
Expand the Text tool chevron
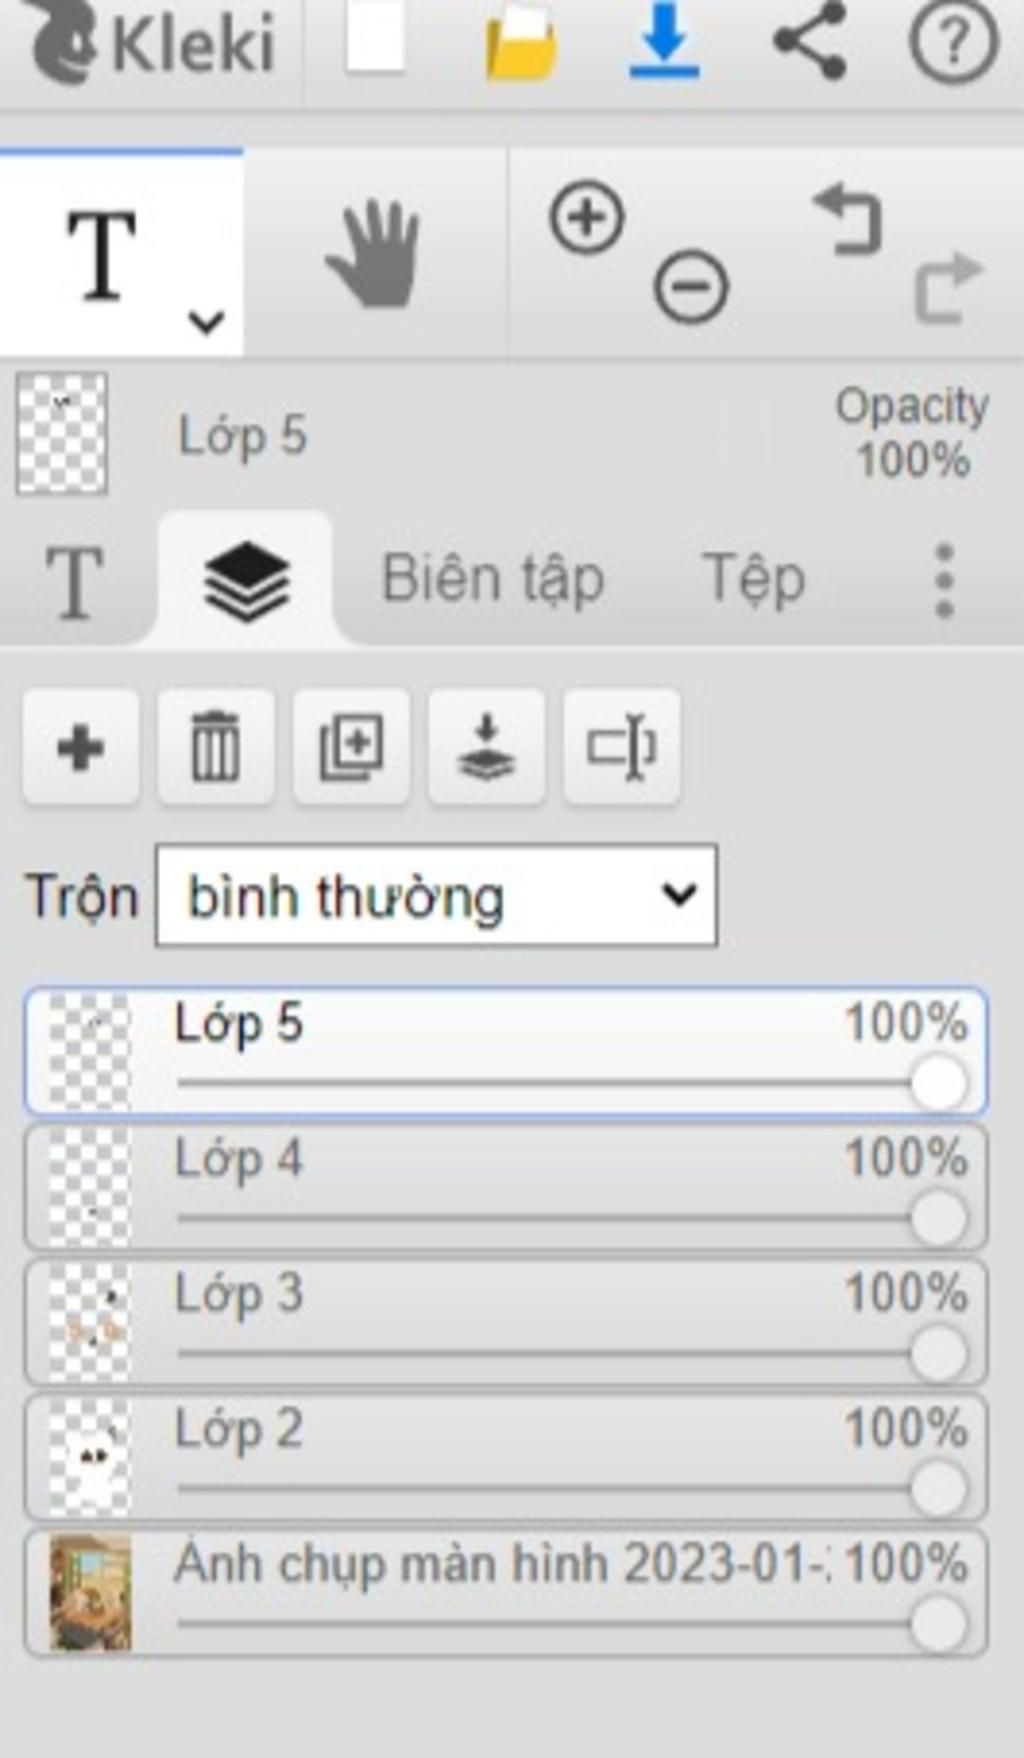(206, 322)
